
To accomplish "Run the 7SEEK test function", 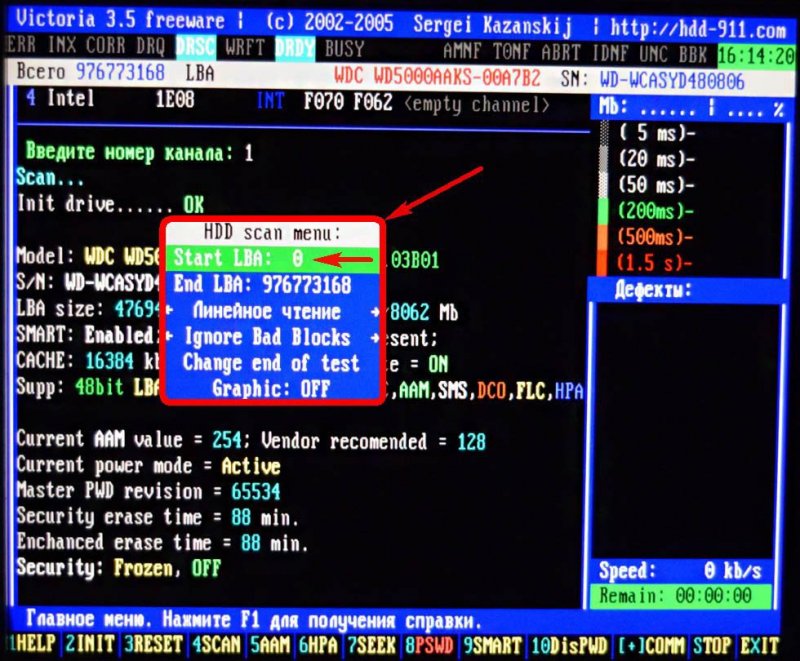I will point(372,645).
